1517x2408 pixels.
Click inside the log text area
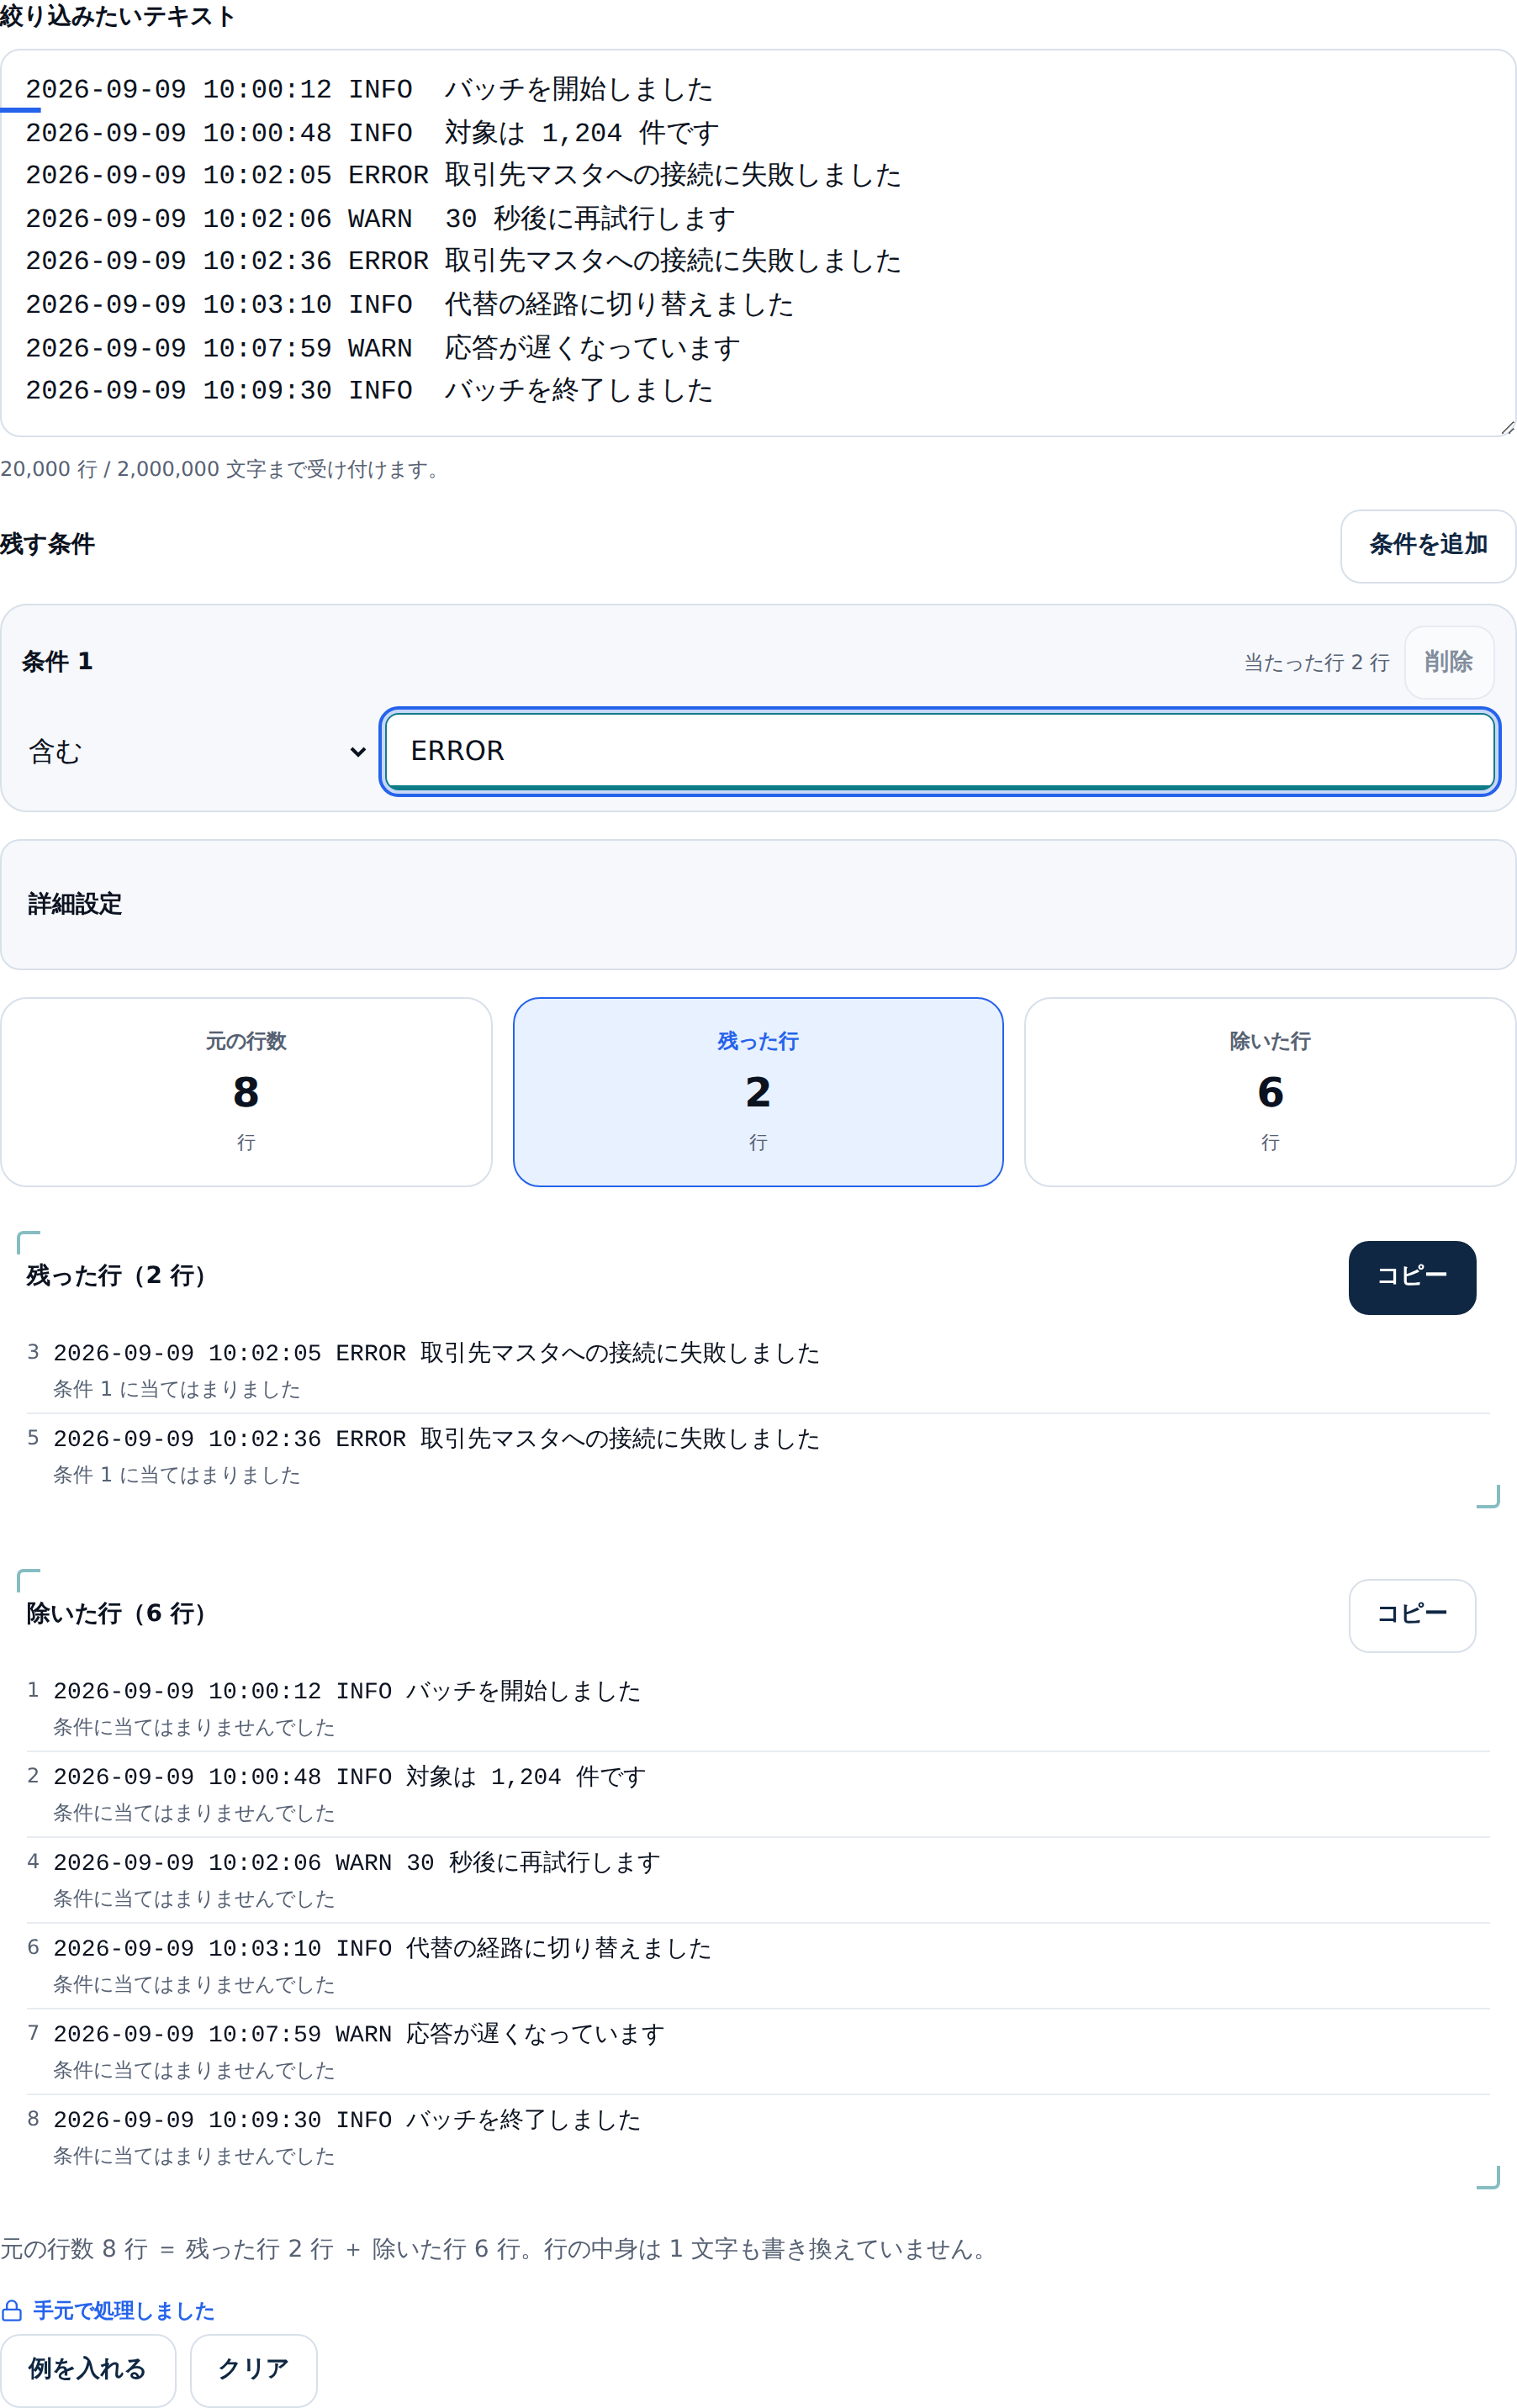coord(758,243)
